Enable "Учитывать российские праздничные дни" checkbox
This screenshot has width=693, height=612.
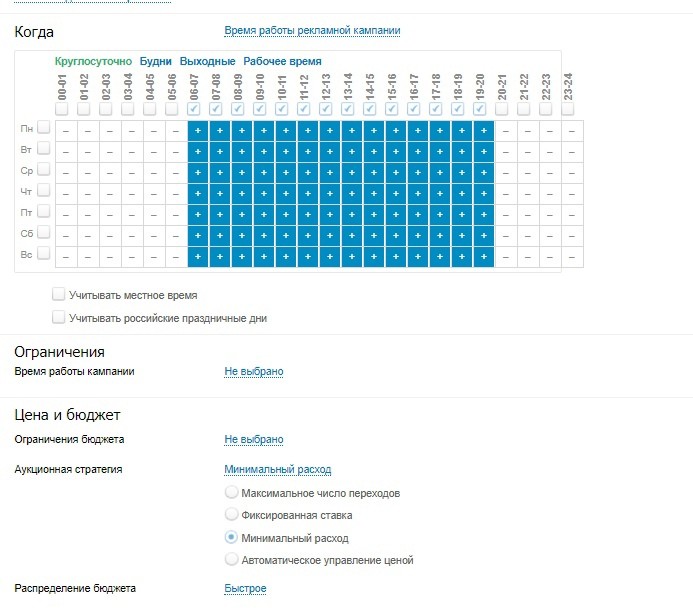(x=59, y=318)
